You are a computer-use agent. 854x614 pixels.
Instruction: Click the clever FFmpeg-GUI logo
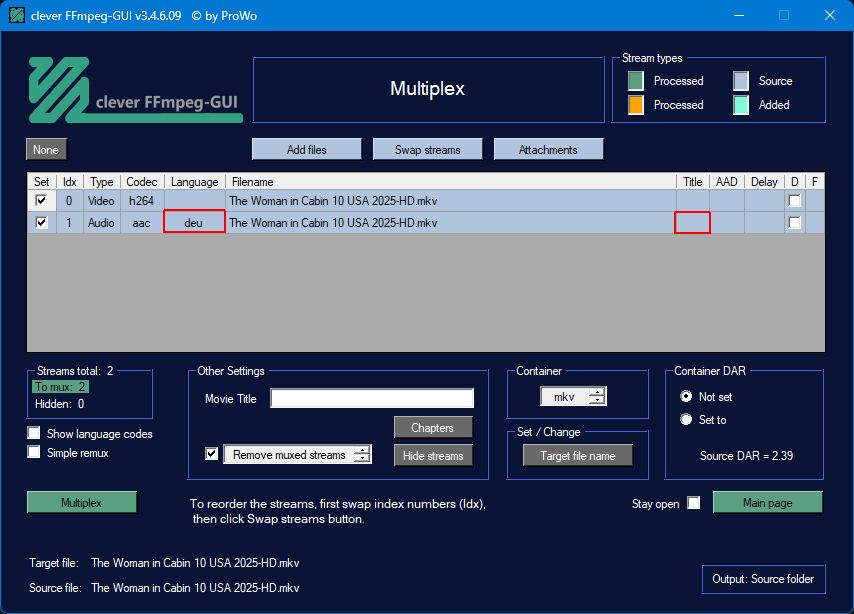point(135,90)
